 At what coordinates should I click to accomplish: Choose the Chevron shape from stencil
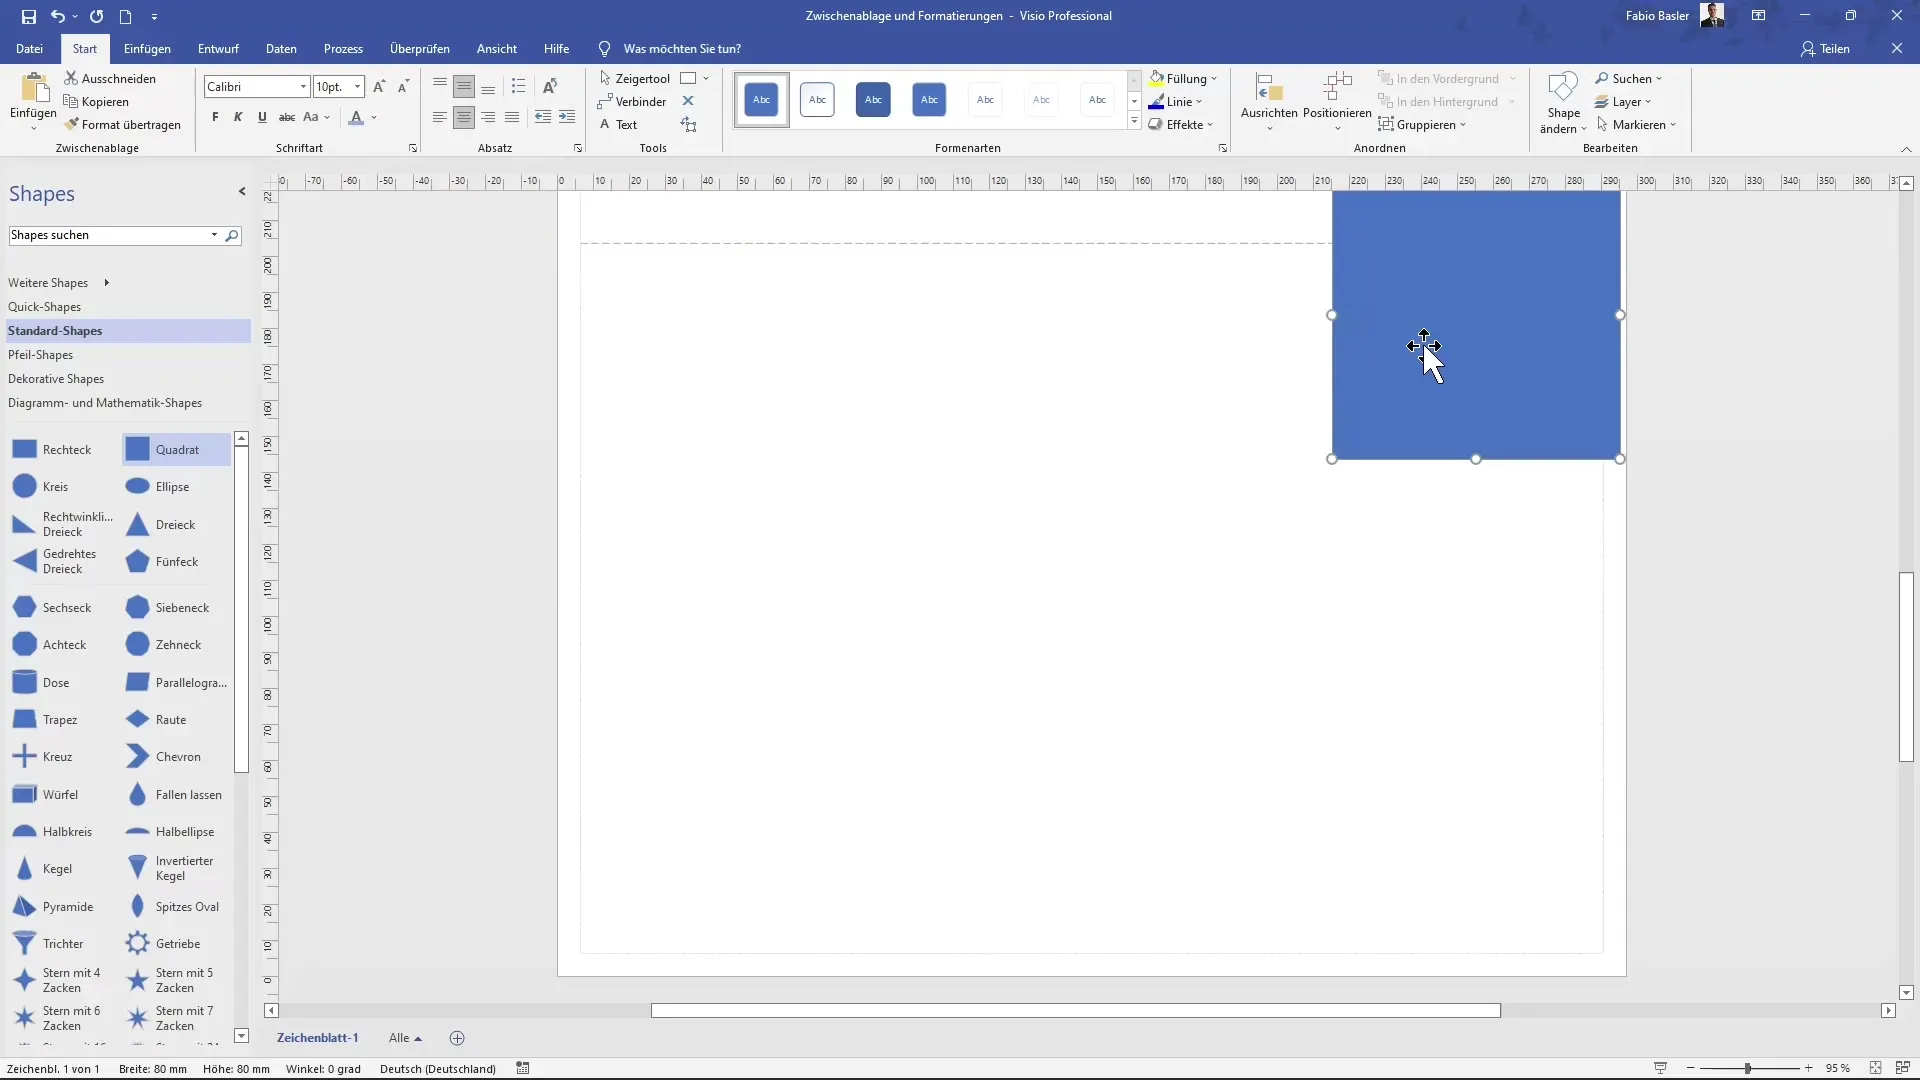(164, 756)
